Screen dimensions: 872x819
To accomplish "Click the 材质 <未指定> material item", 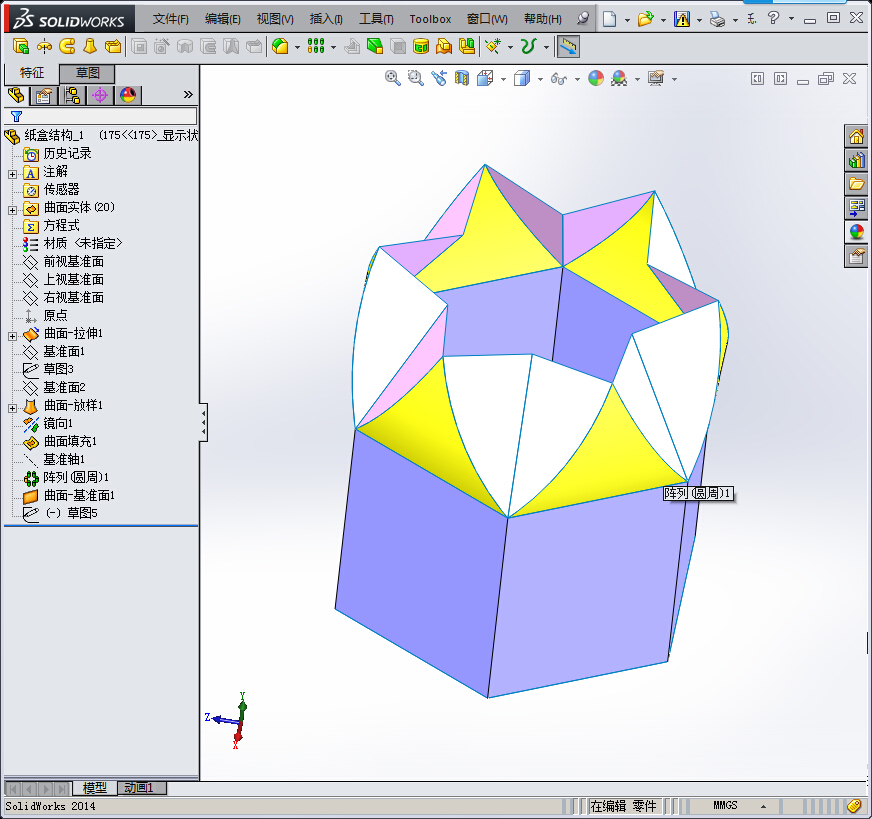I will point(82,244).
